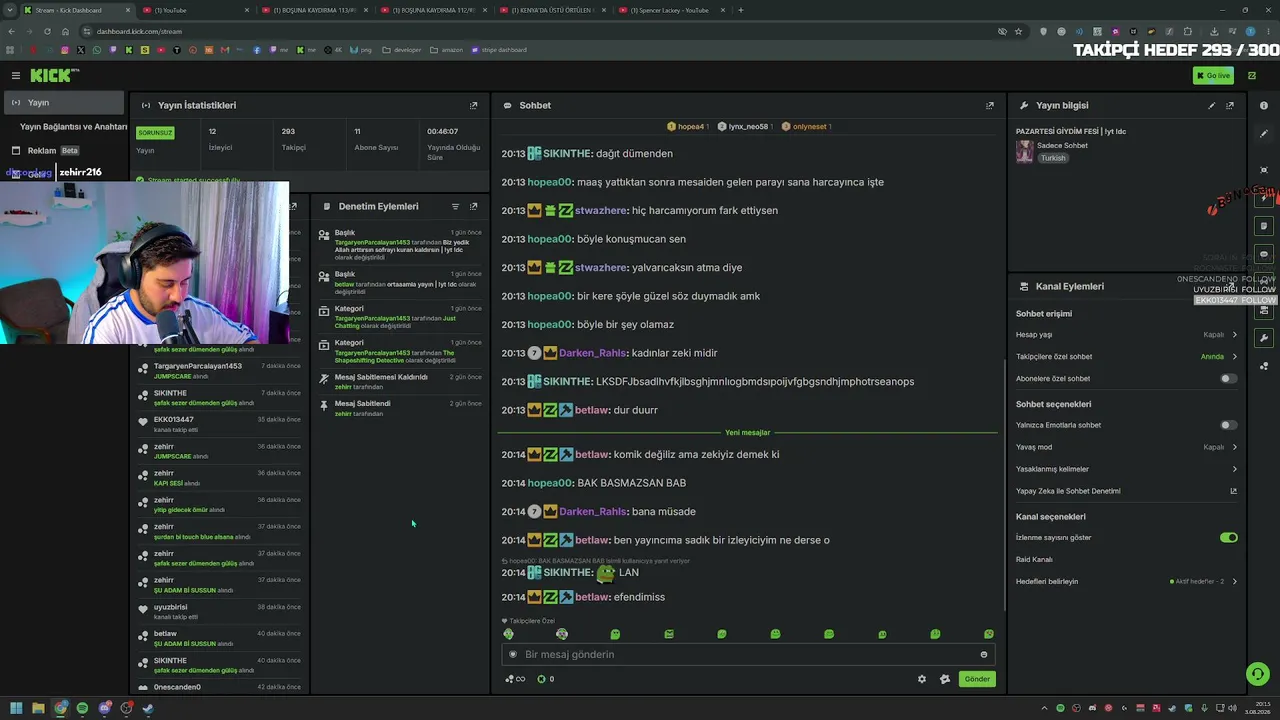This screenshot has height=720, width=1280.
Task: Switch to Spencer Lackey YouTube tab
Action: pos(671,10)
